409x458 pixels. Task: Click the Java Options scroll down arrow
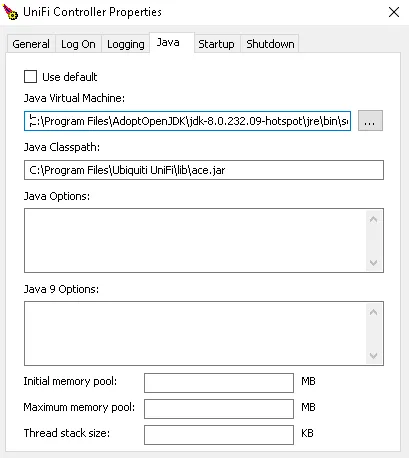click(373, 263)
